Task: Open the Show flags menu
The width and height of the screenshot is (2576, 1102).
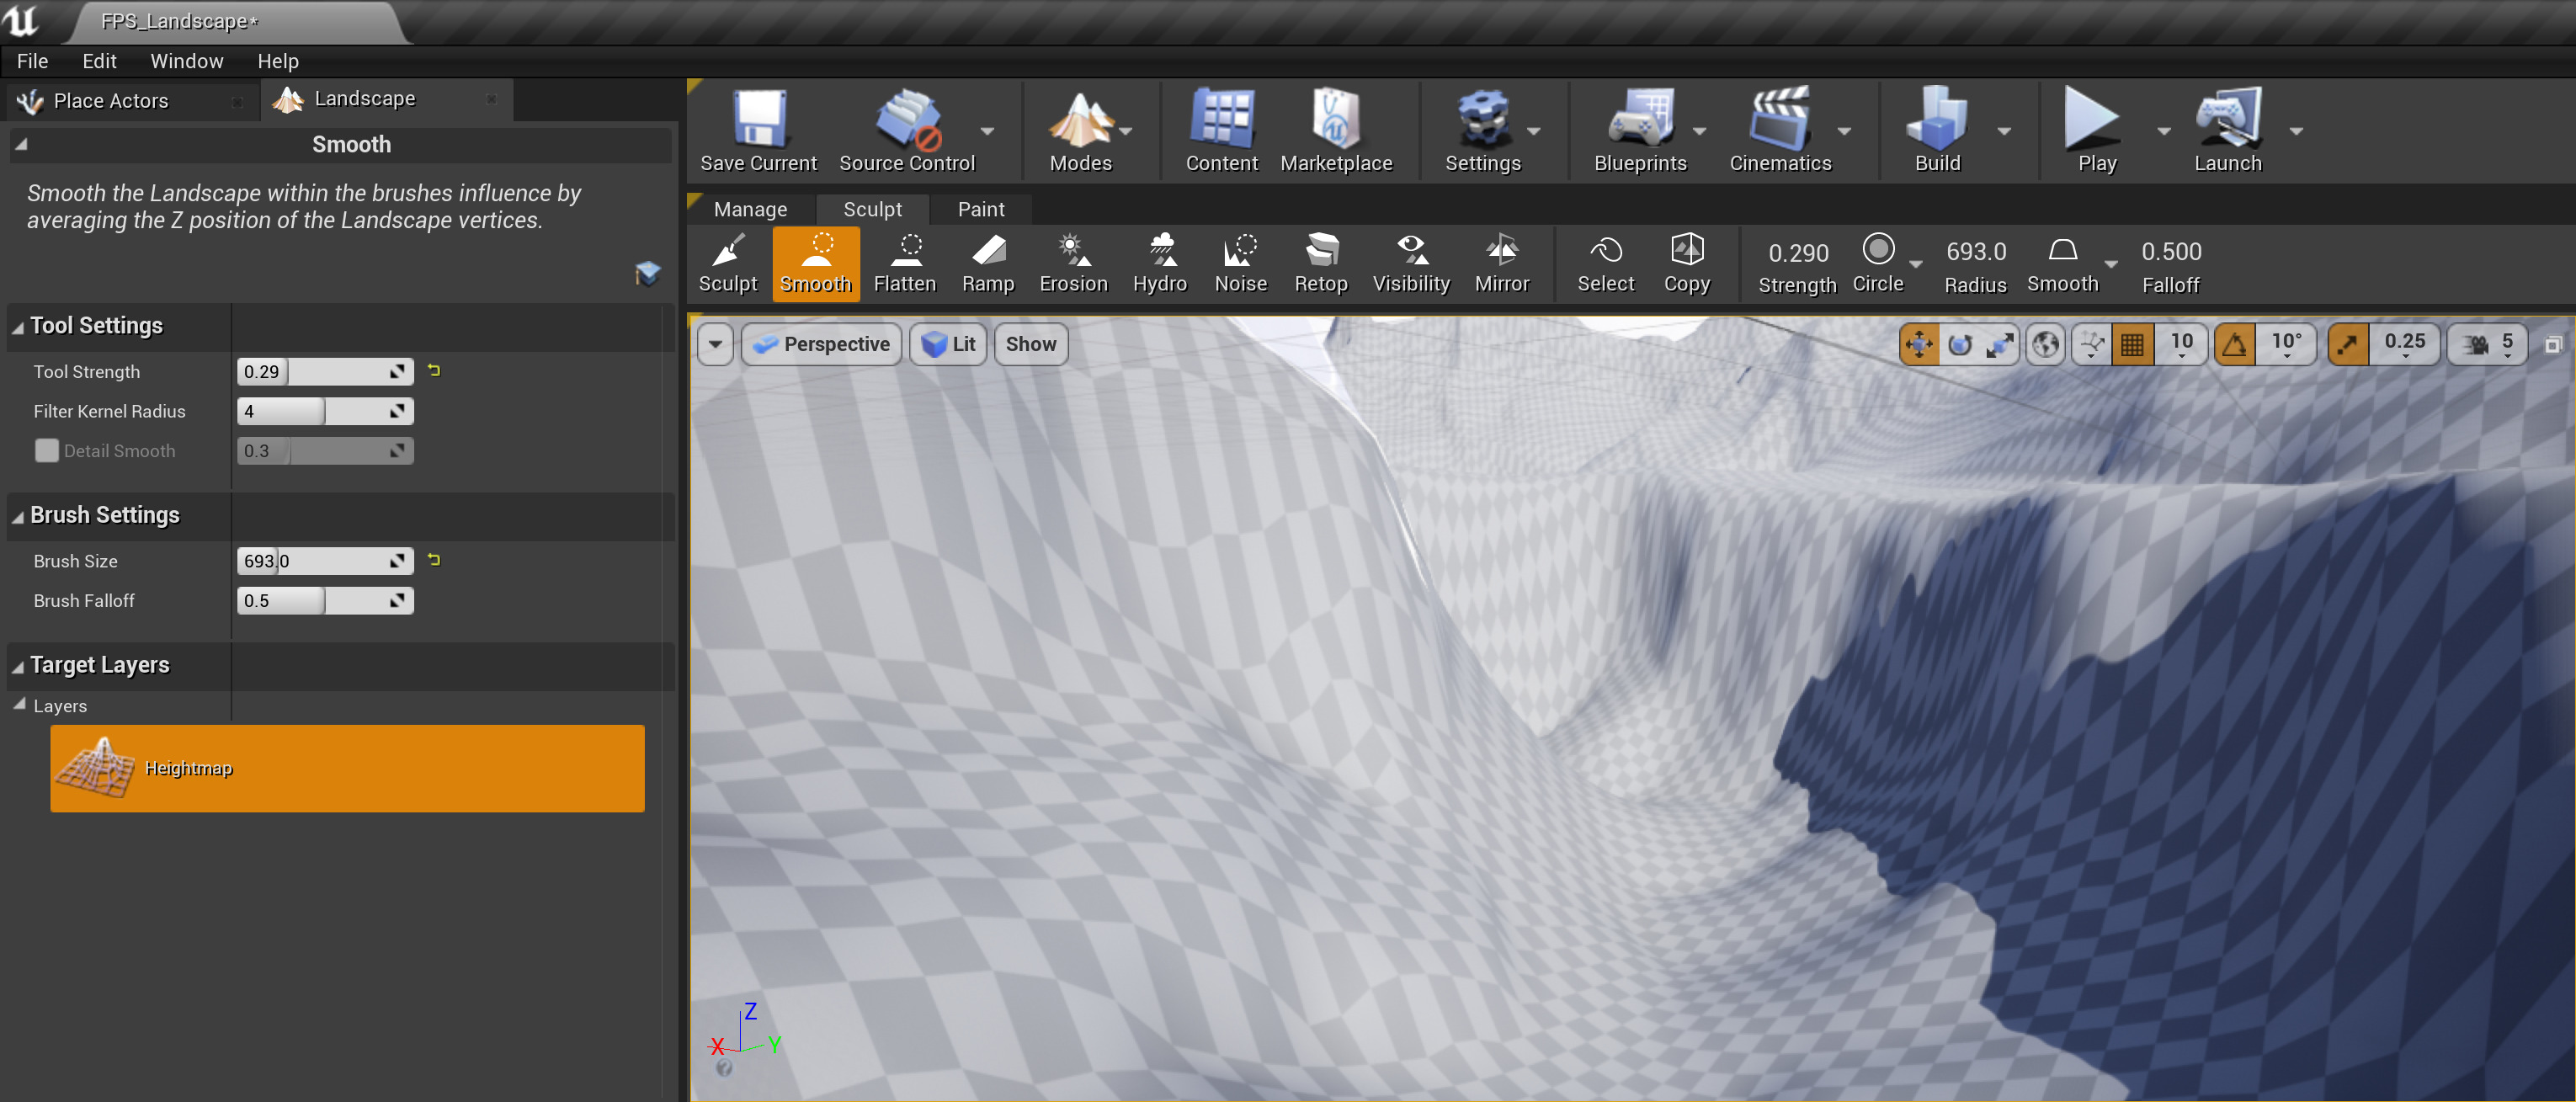Action: (1030, 343)
